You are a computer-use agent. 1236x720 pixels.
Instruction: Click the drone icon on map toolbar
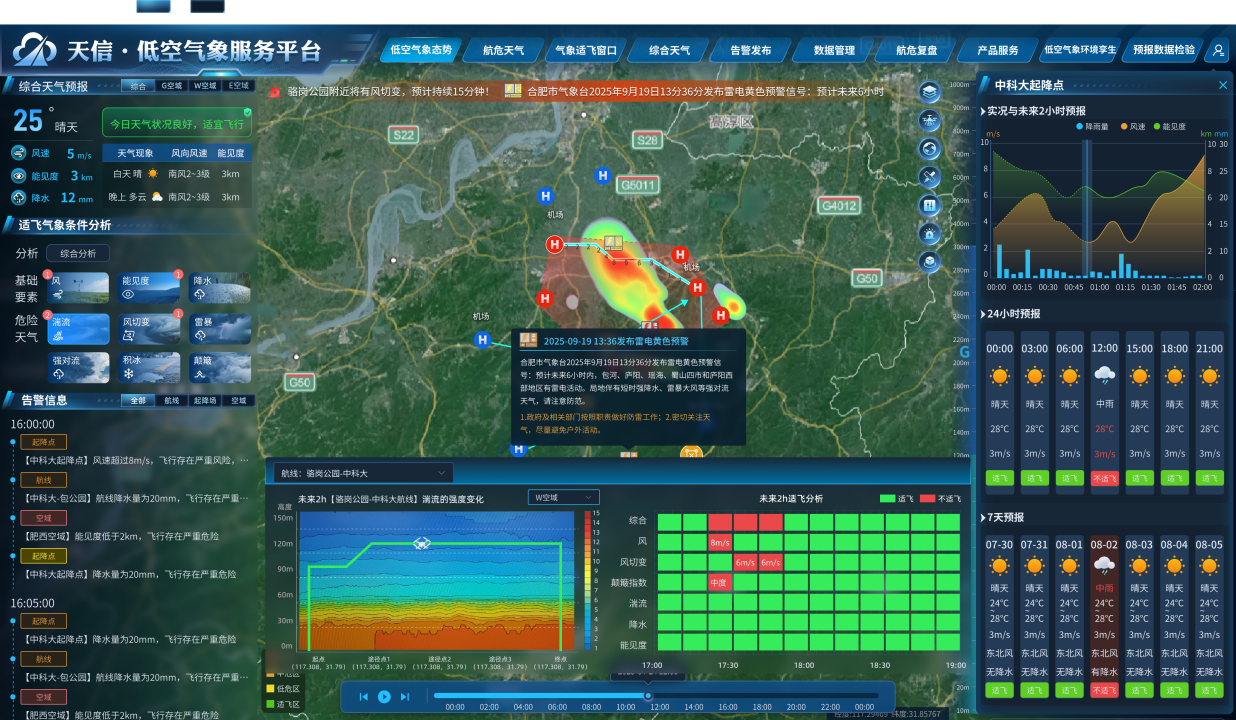pos(930,121)
